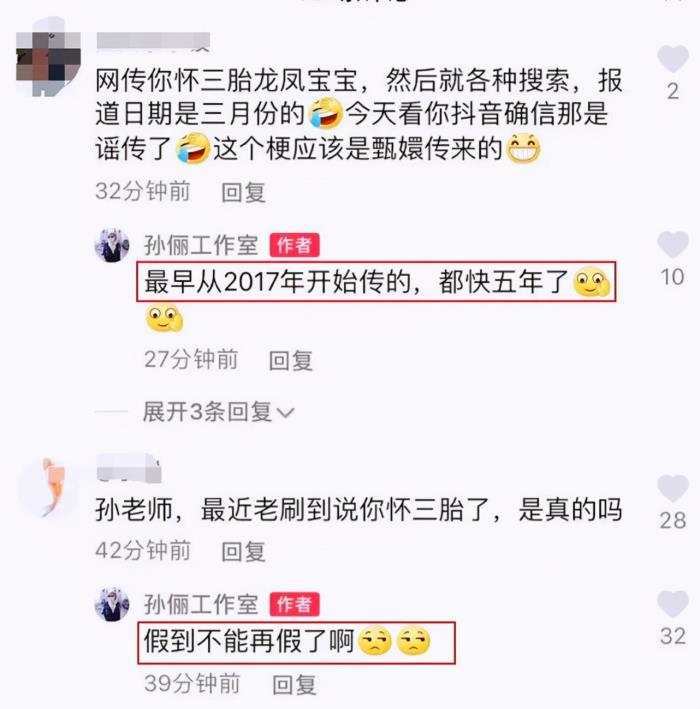Reply to the comment posted 39分钟前
The width and height of the screenshot is (700, 709).
294,684
